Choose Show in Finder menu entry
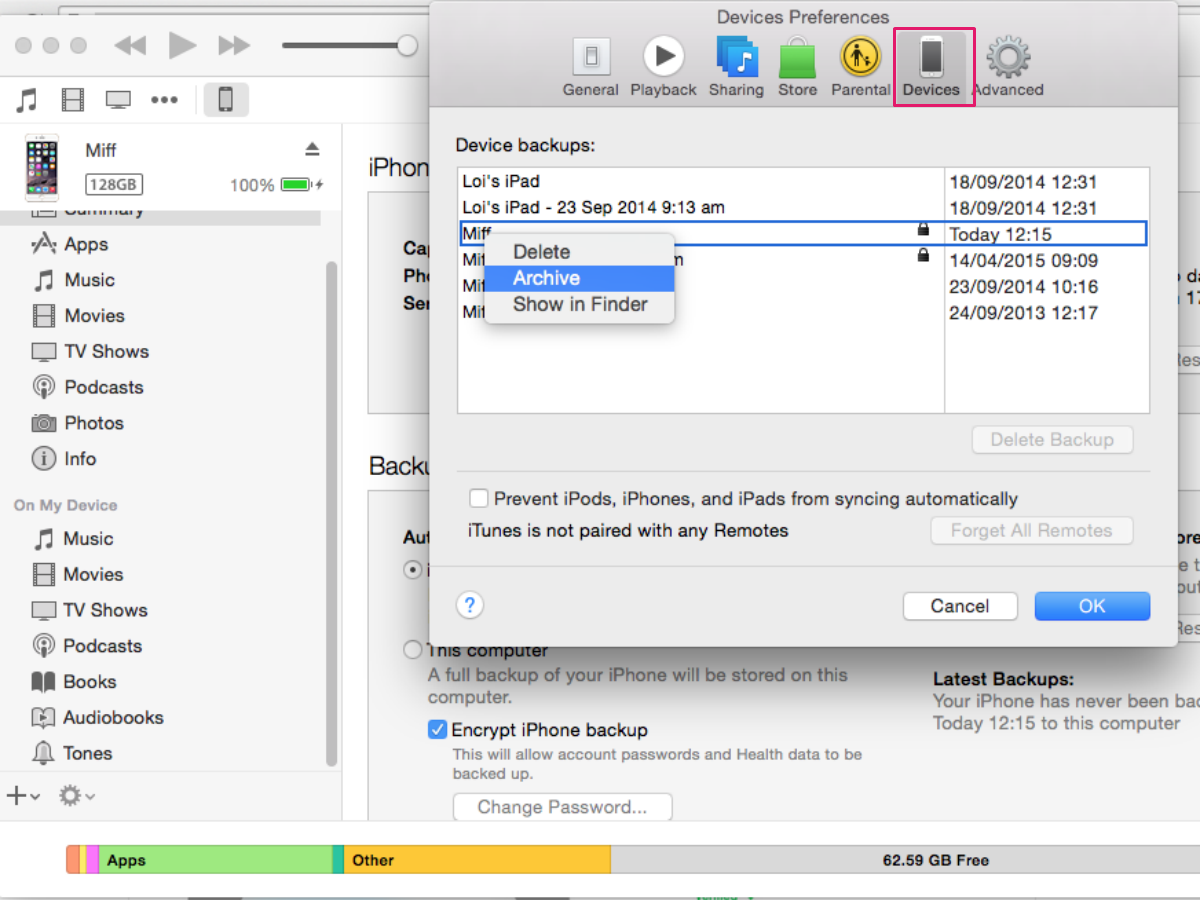 (x=580, y=304)
